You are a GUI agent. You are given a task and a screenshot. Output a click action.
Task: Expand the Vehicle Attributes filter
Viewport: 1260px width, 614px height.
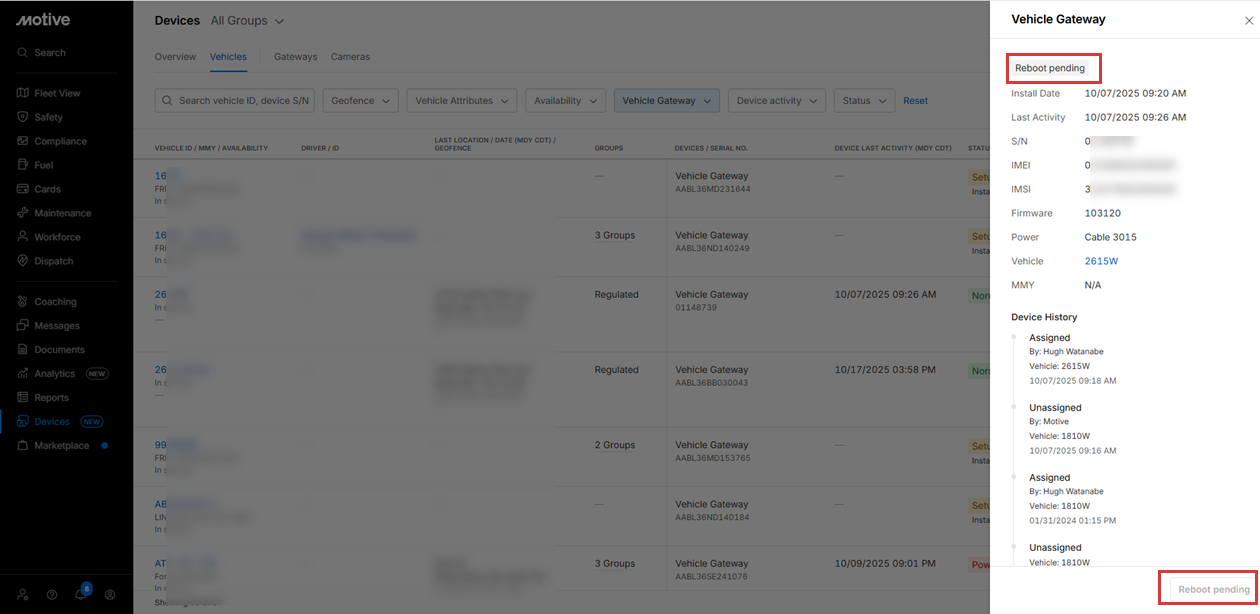(x=461, y=101)
